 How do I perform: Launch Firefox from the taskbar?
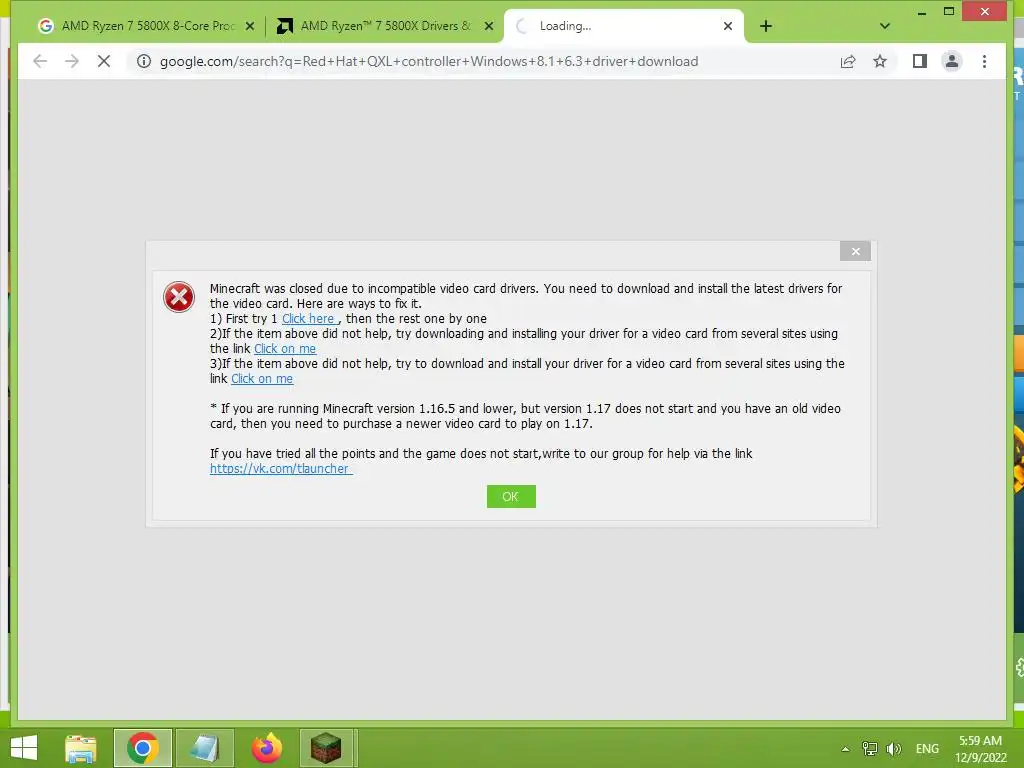267,748
